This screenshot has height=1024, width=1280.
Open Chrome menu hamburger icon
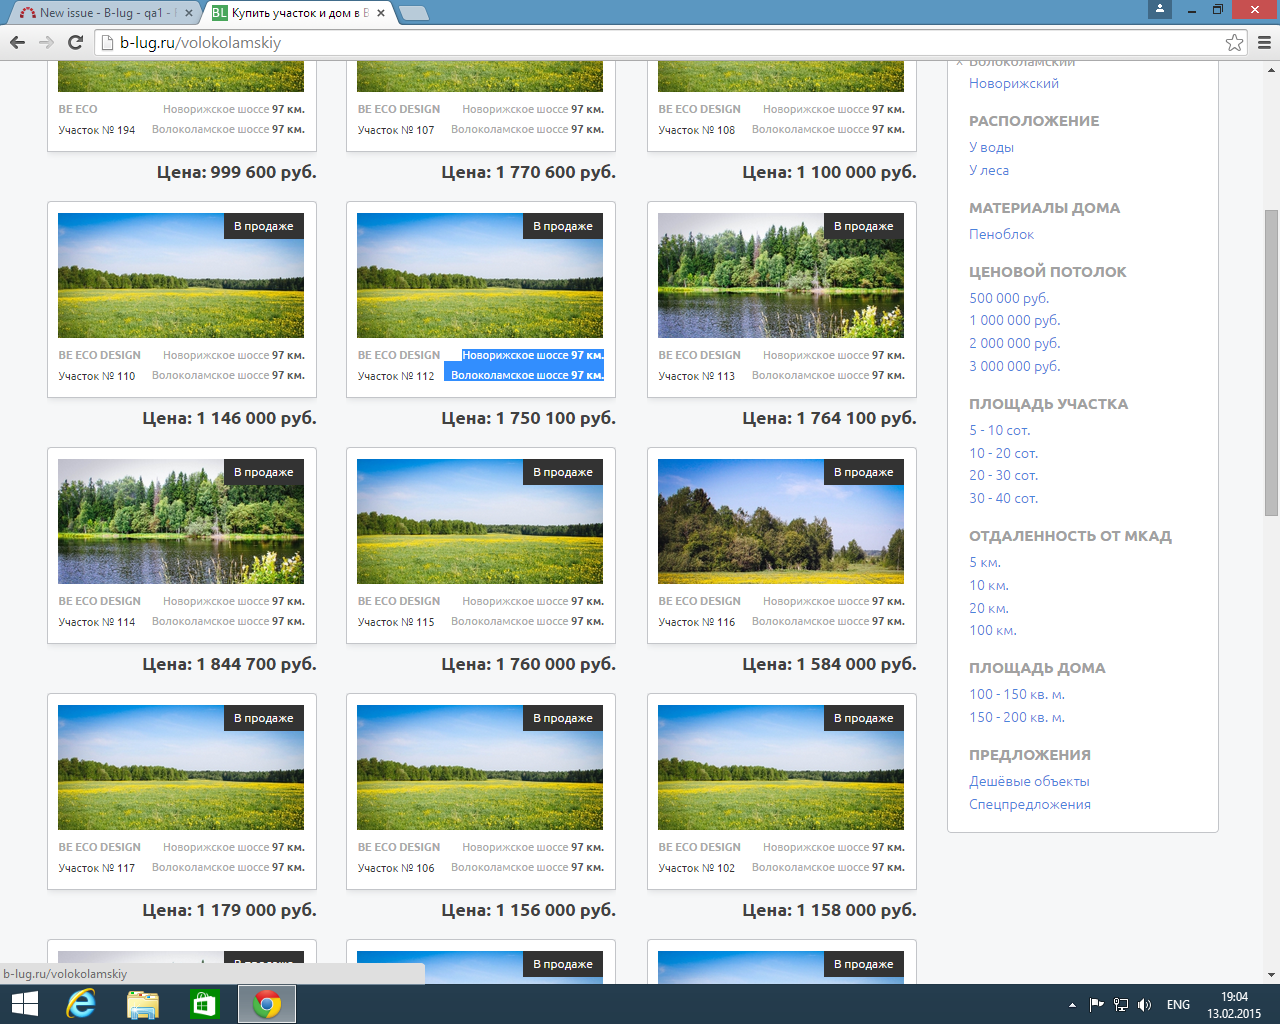click(1264, 42)
